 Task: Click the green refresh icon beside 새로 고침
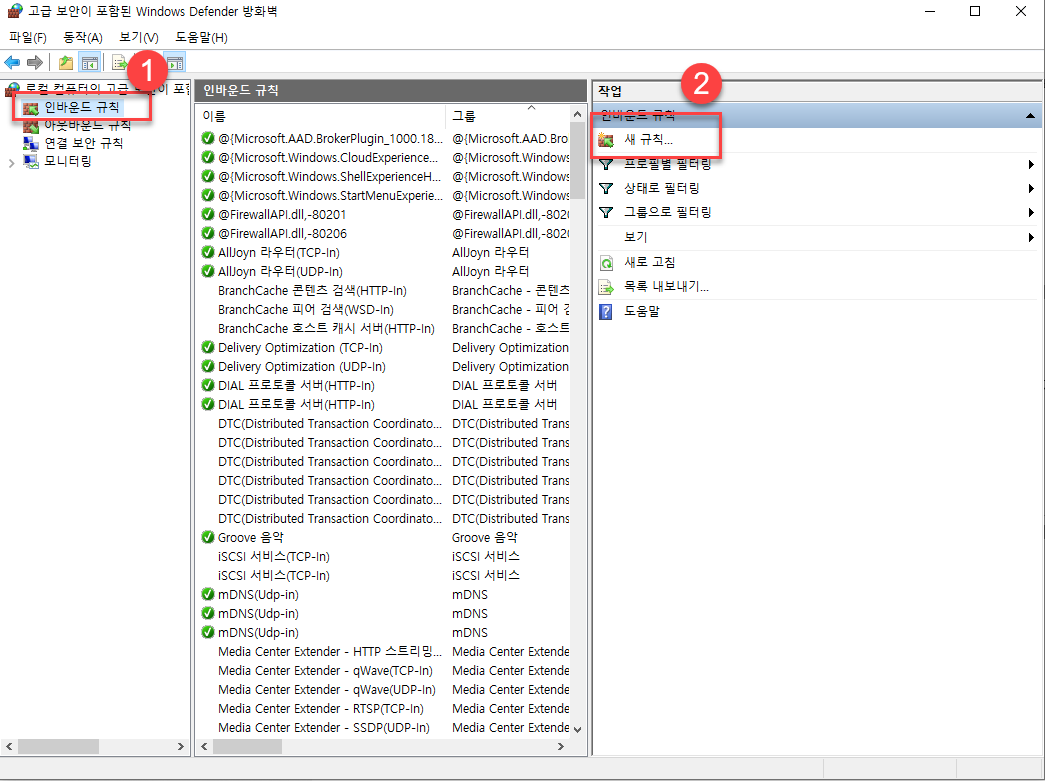(x=606, y=263)
